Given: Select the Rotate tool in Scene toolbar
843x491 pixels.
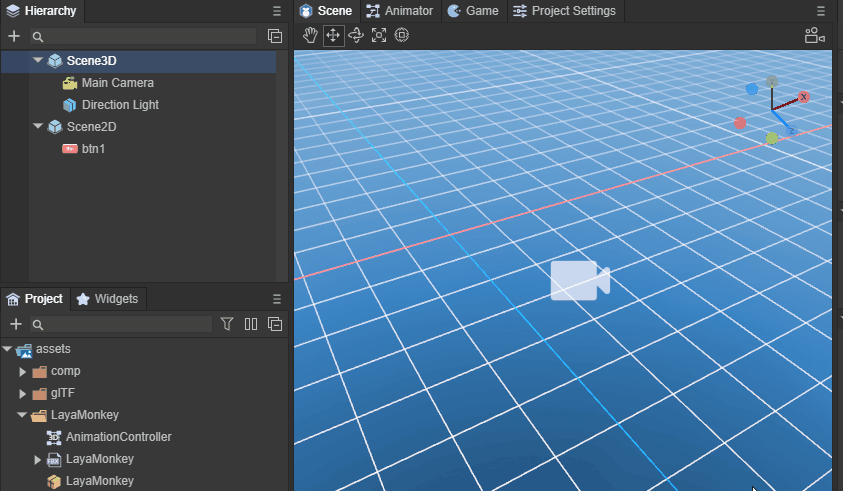Looking at the screenshot, I should coord(356,35).
